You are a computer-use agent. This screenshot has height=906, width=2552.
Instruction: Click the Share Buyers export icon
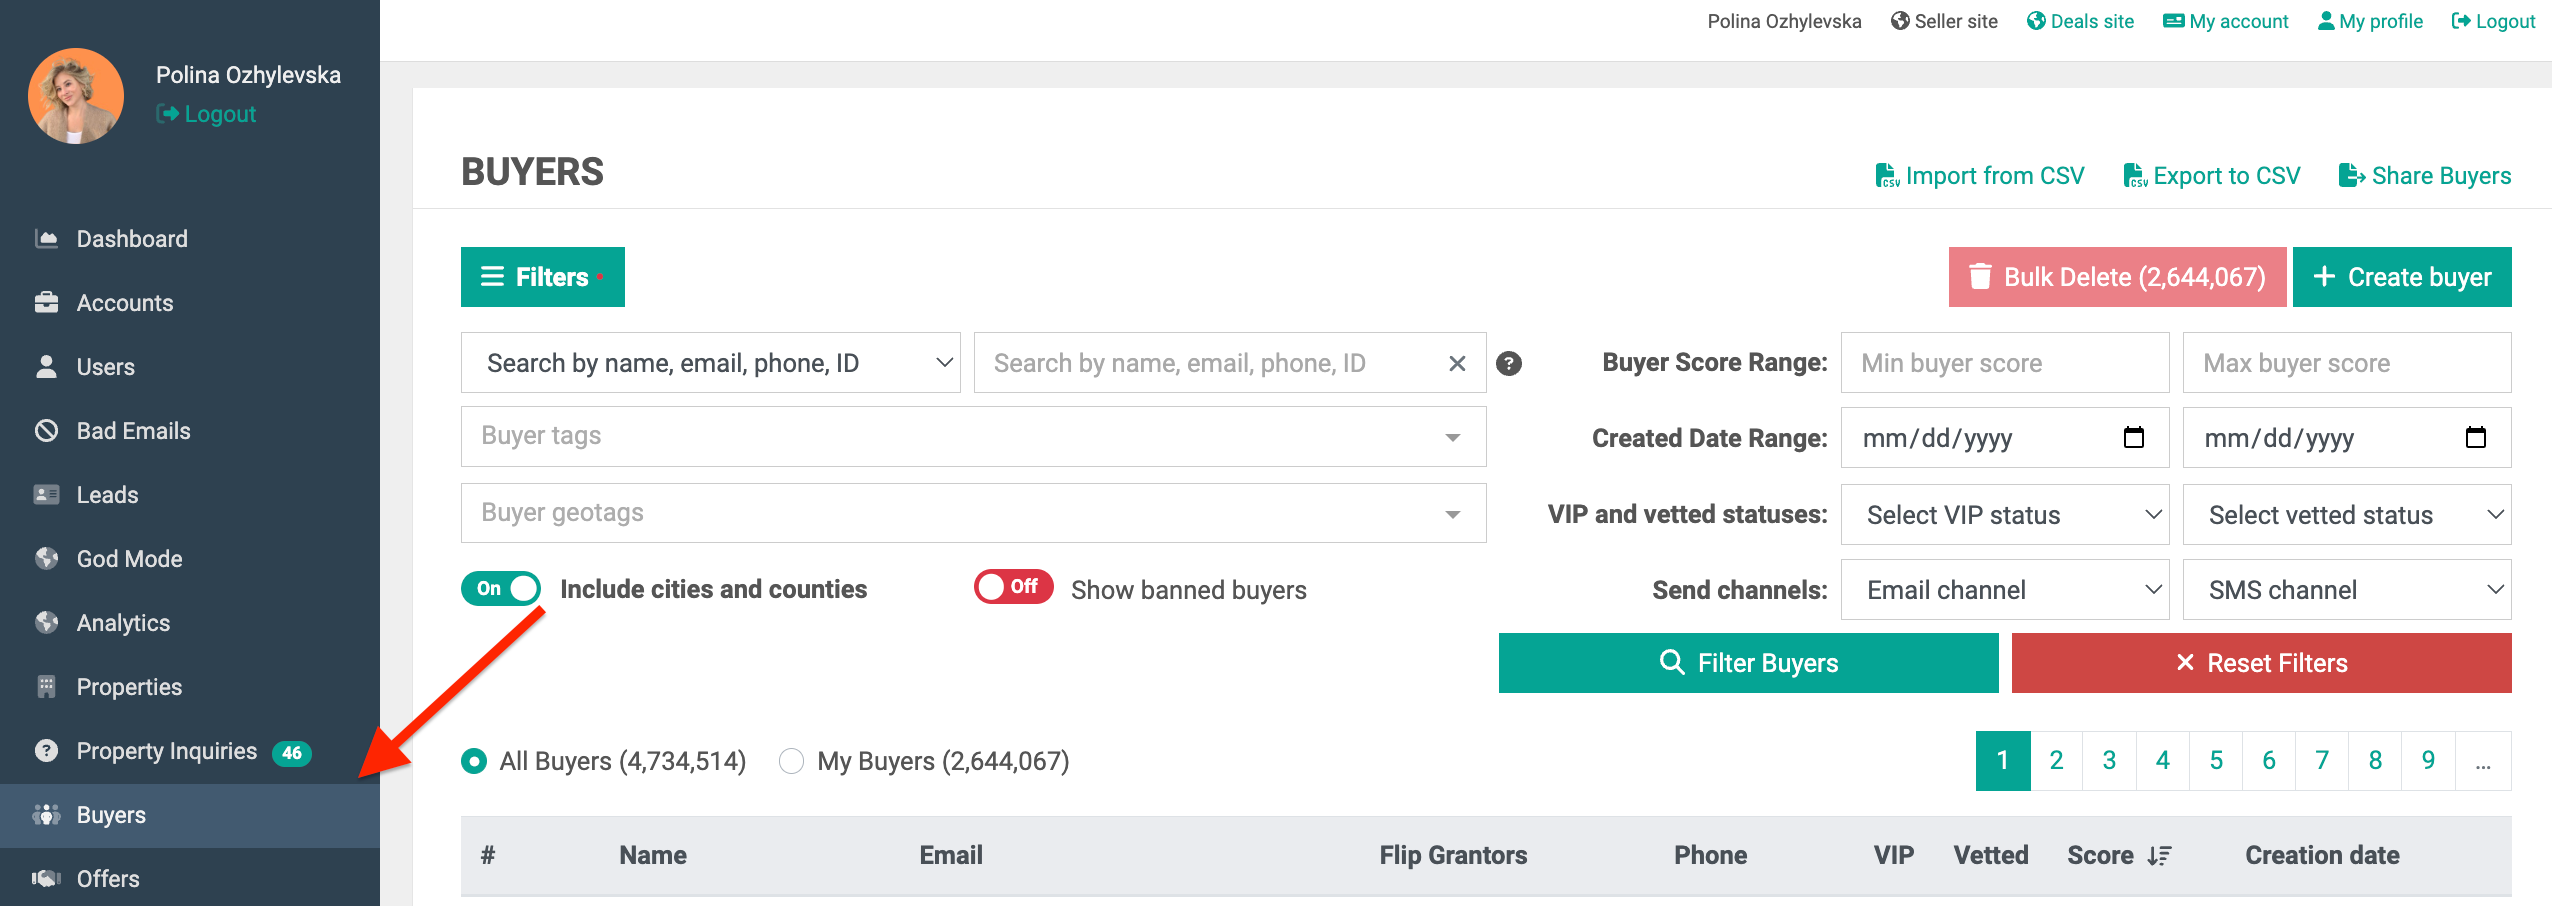coord(2351,176)
